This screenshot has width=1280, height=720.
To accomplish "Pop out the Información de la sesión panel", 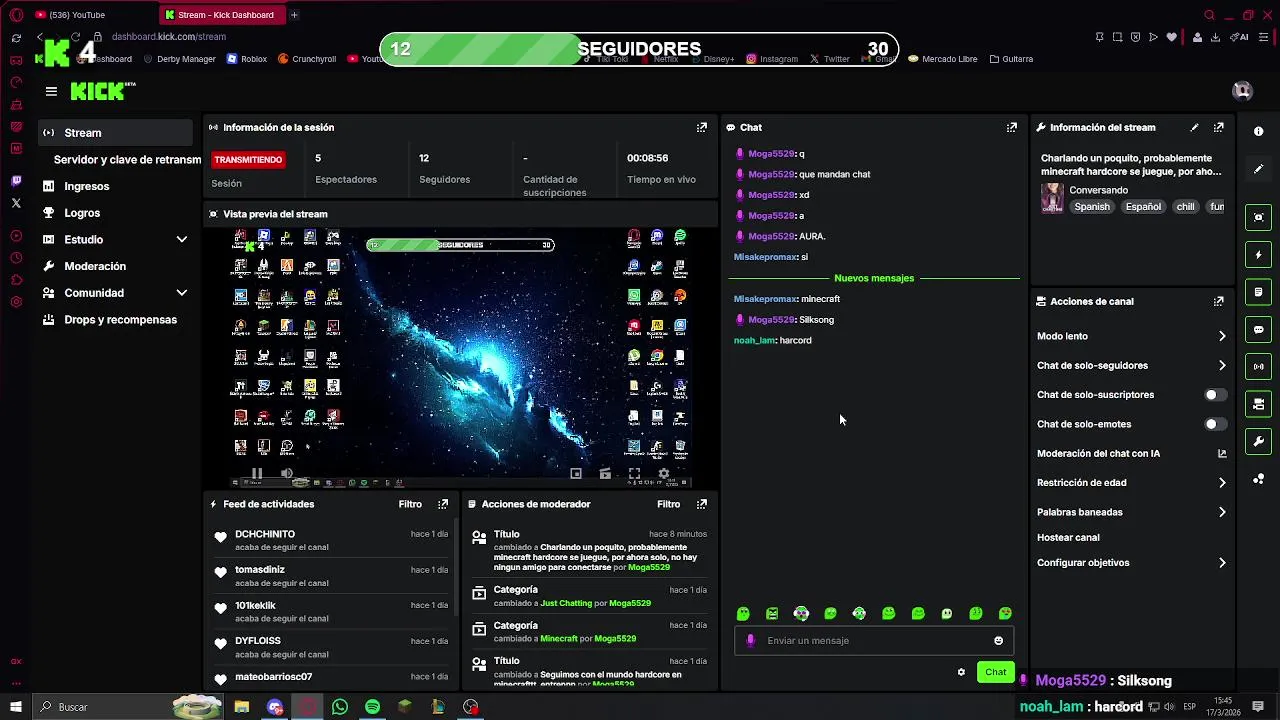I will coord(702,128).
